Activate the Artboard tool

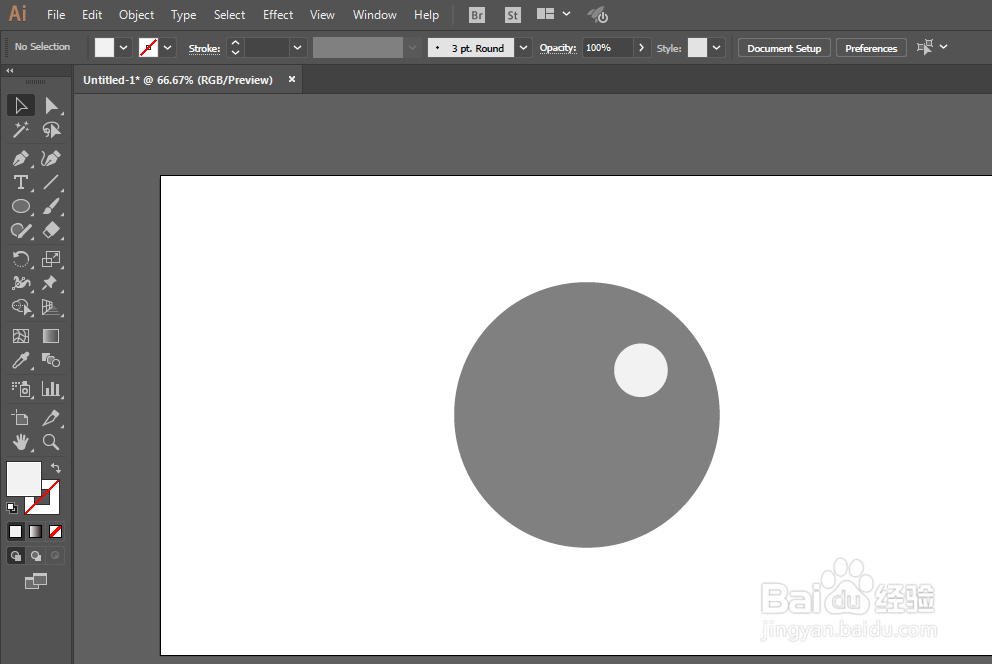pos(21,417)
